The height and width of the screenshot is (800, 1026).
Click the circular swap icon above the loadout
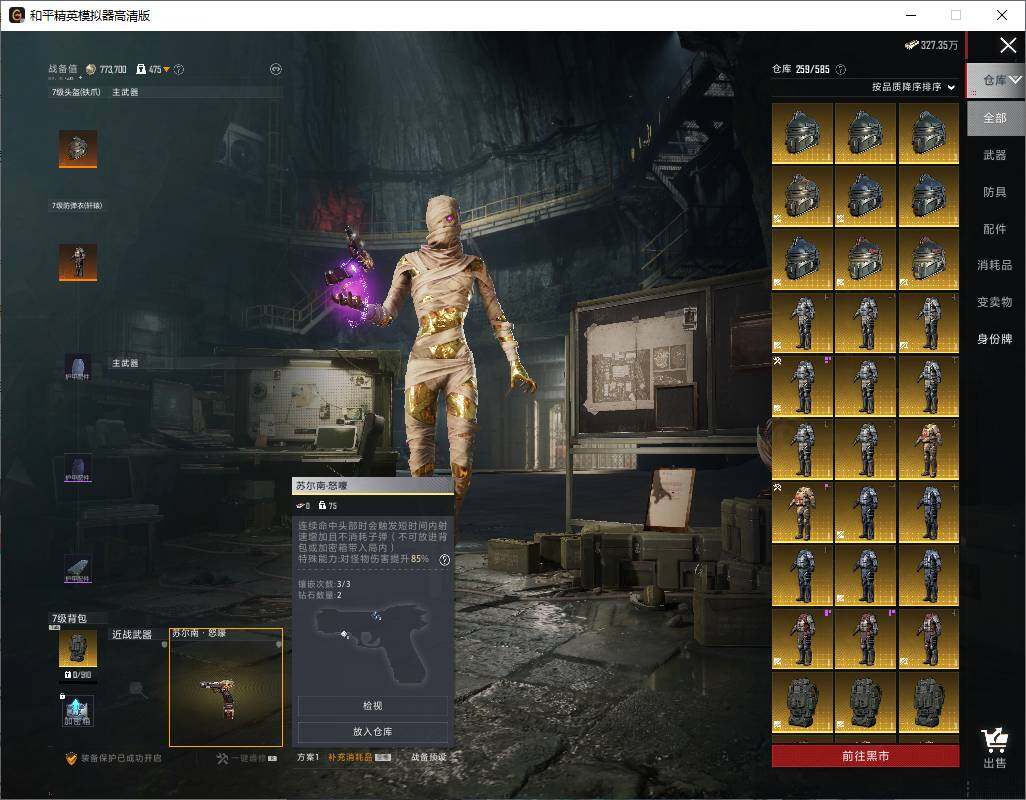point(275,69)
